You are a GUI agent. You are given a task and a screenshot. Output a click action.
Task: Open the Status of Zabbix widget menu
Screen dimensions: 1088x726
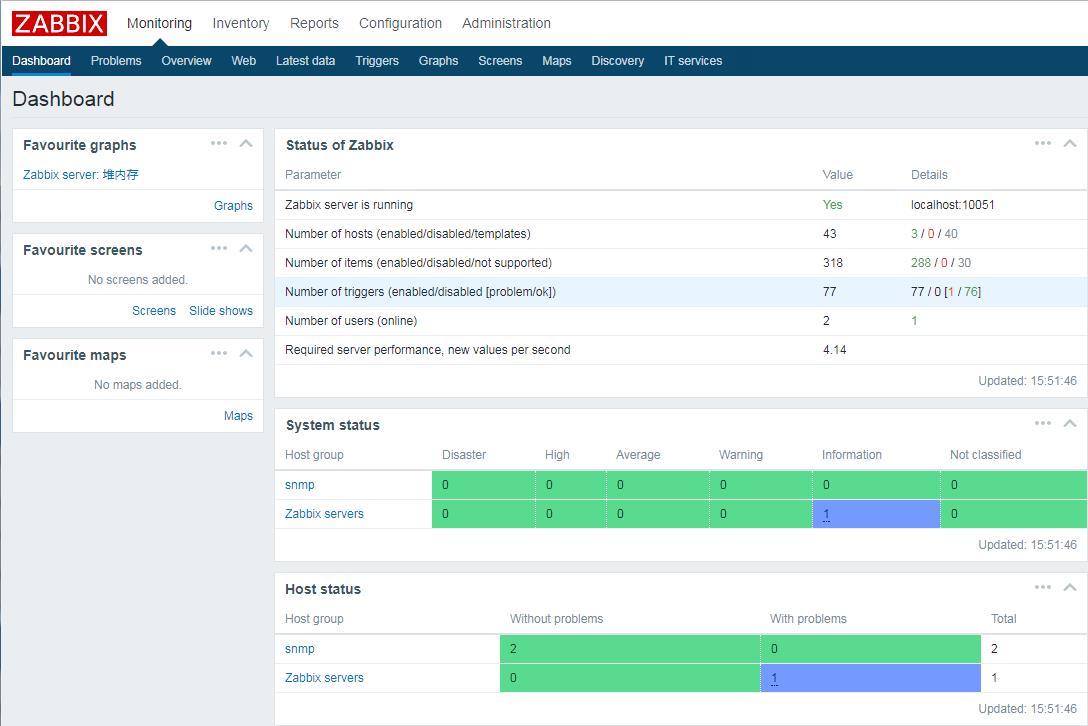pos(1042,143)
